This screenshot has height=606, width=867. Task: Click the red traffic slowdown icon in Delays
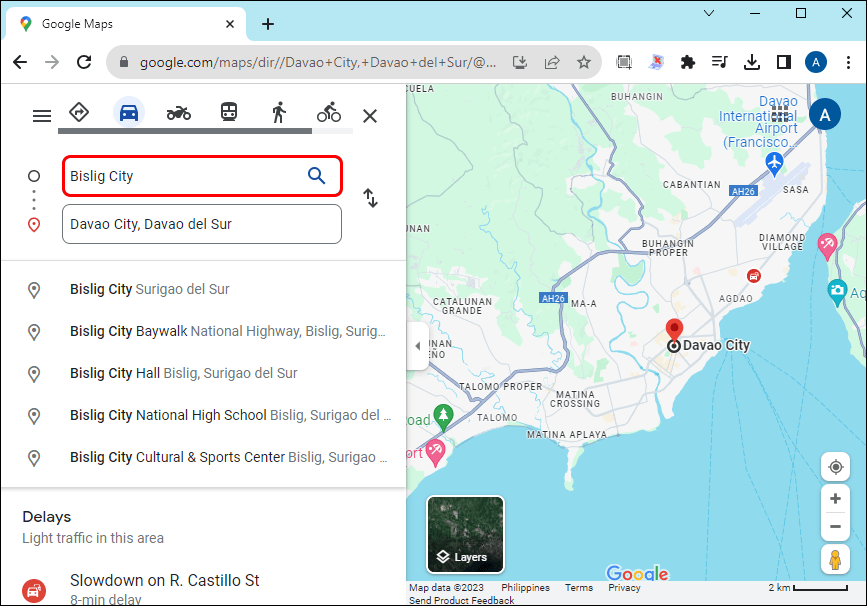(34, 591)
